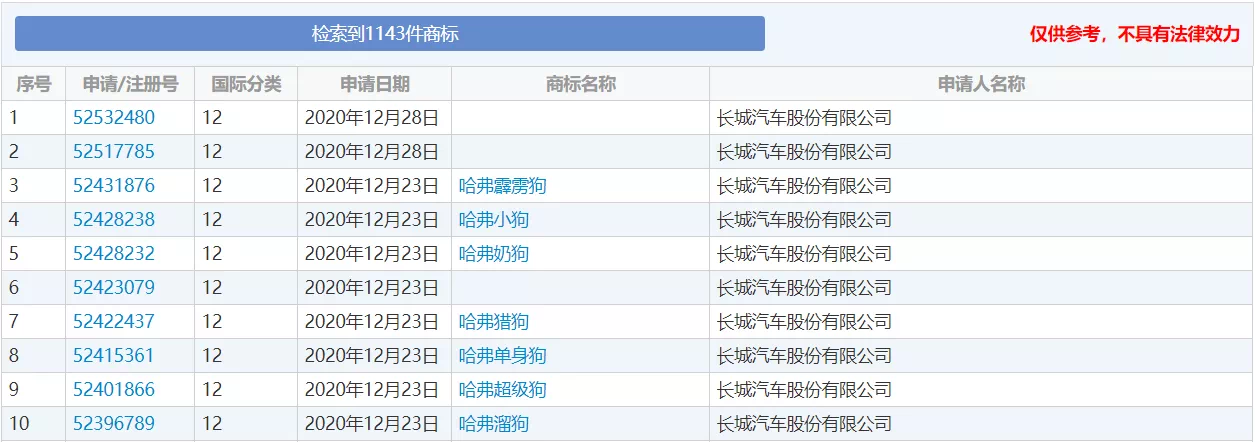View trademark 哈弗单身狗

click(503, 356)
